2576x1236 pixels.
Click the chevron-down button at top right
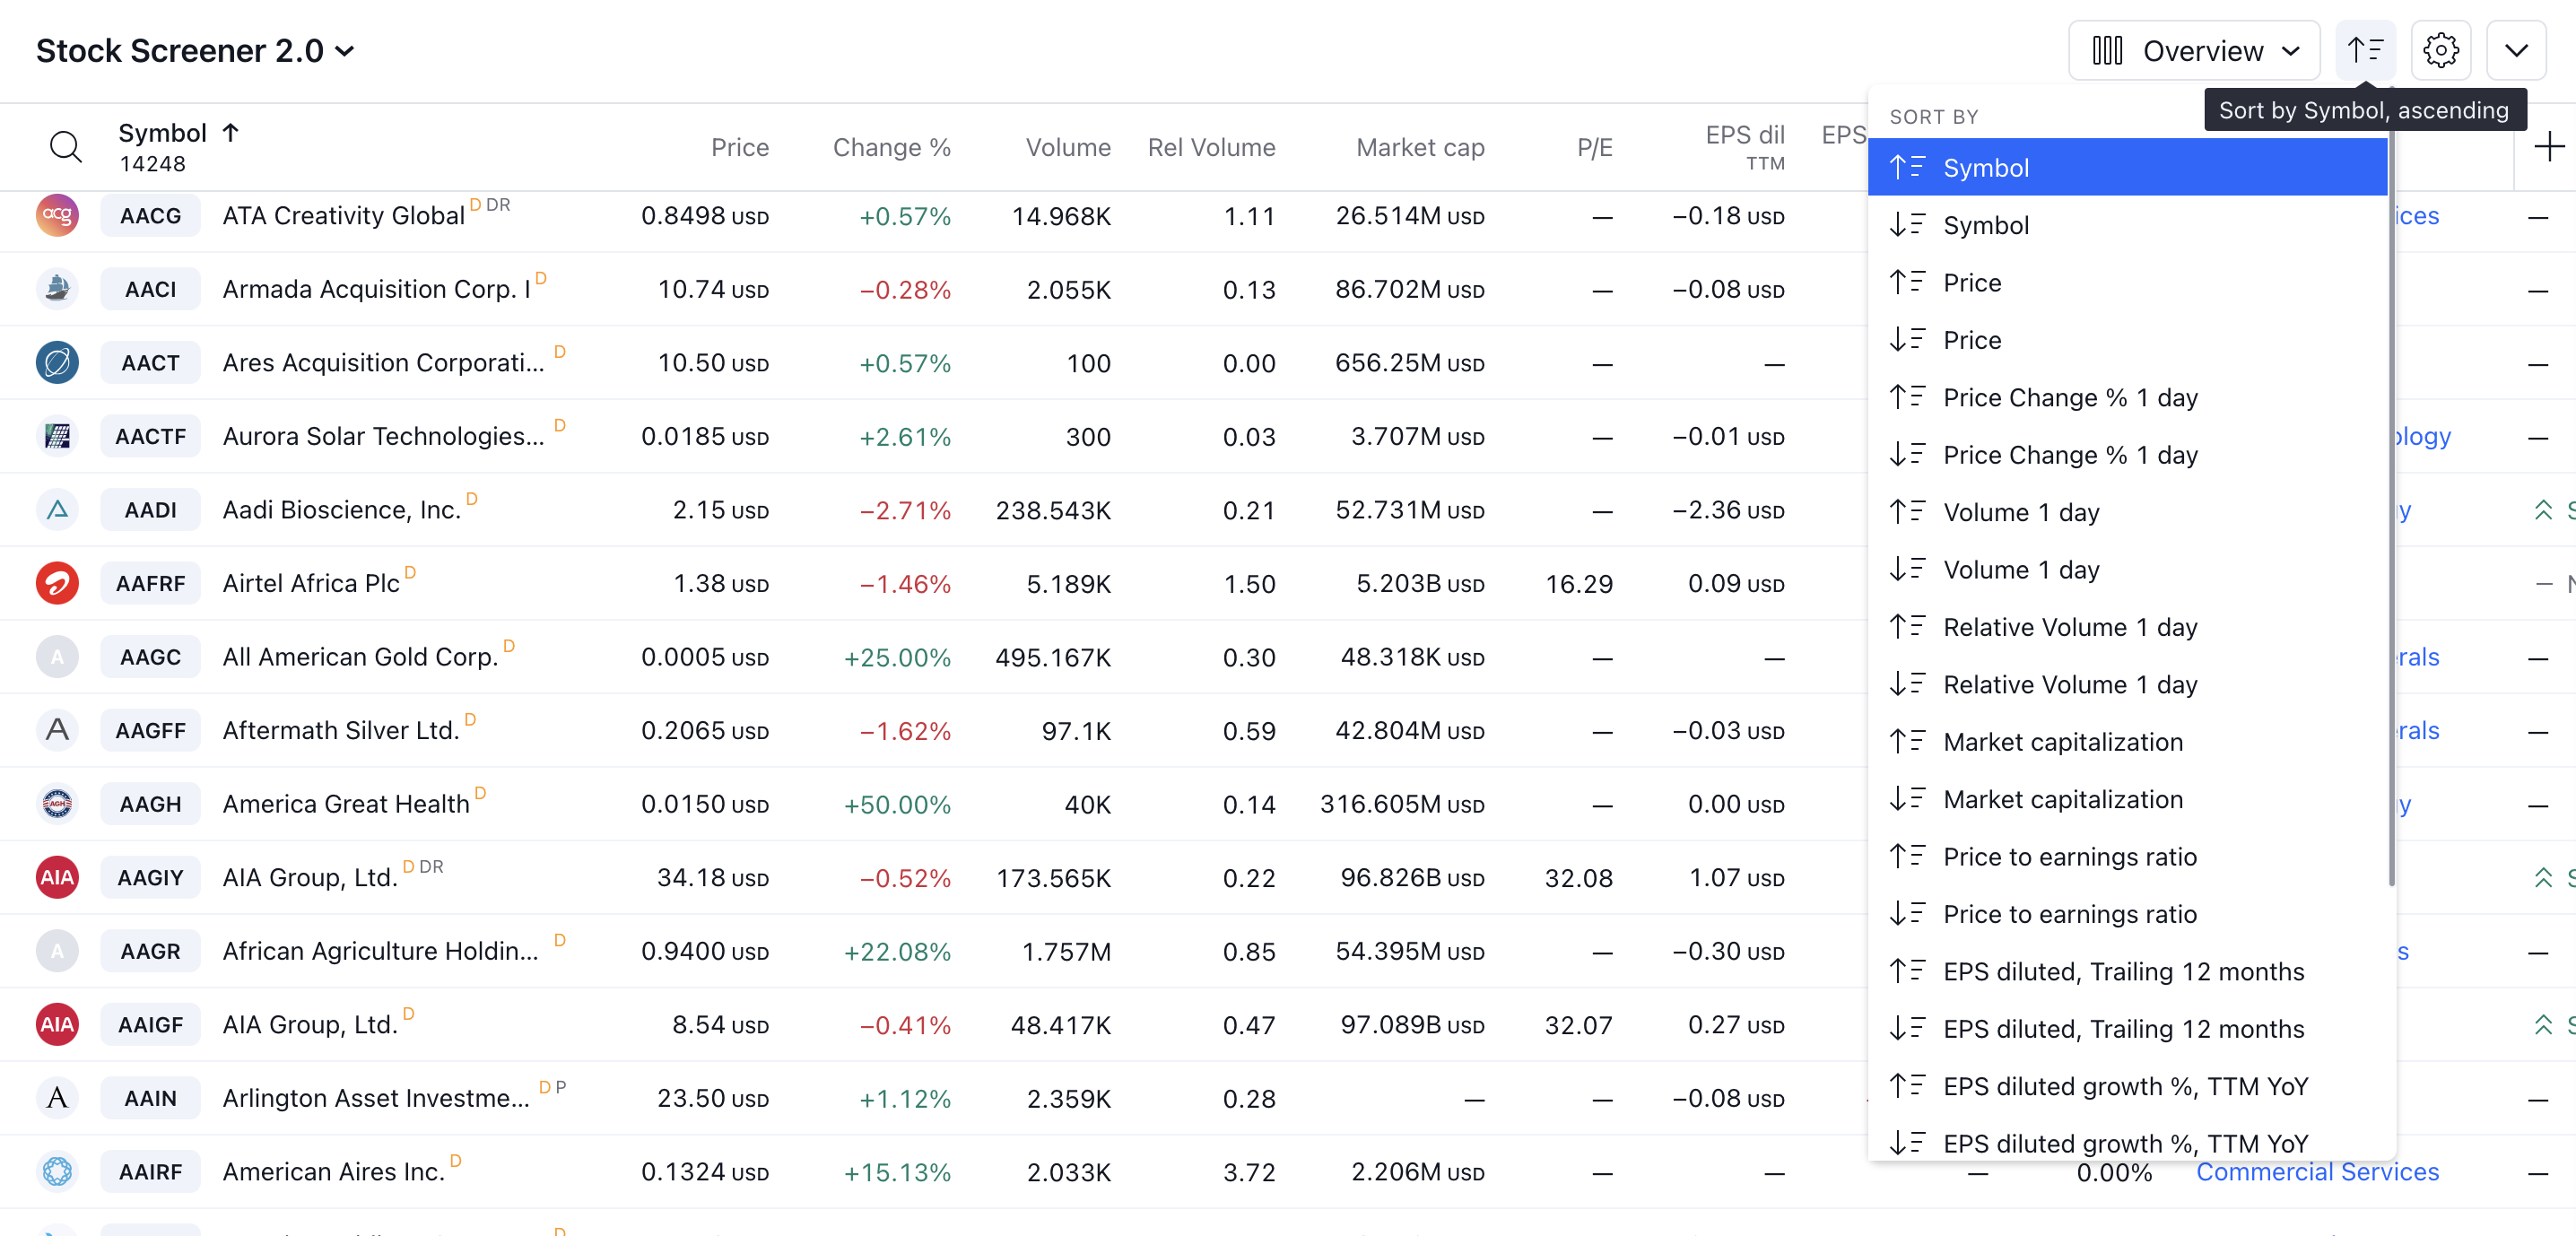(x=2516, y=50)
